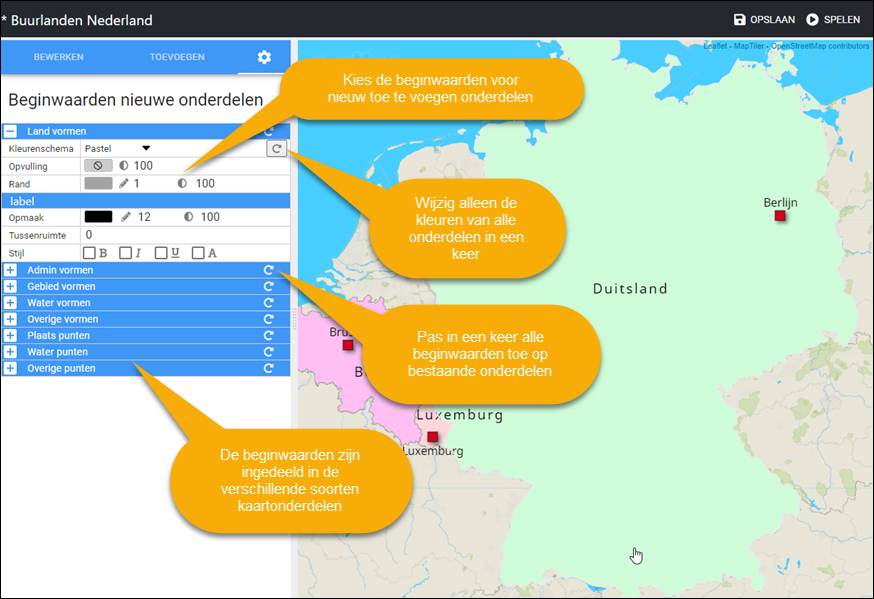This screenshot has width=874, height=599.
Task: Click the Kleurenschema refresh colors button
Action: (276, 148)
